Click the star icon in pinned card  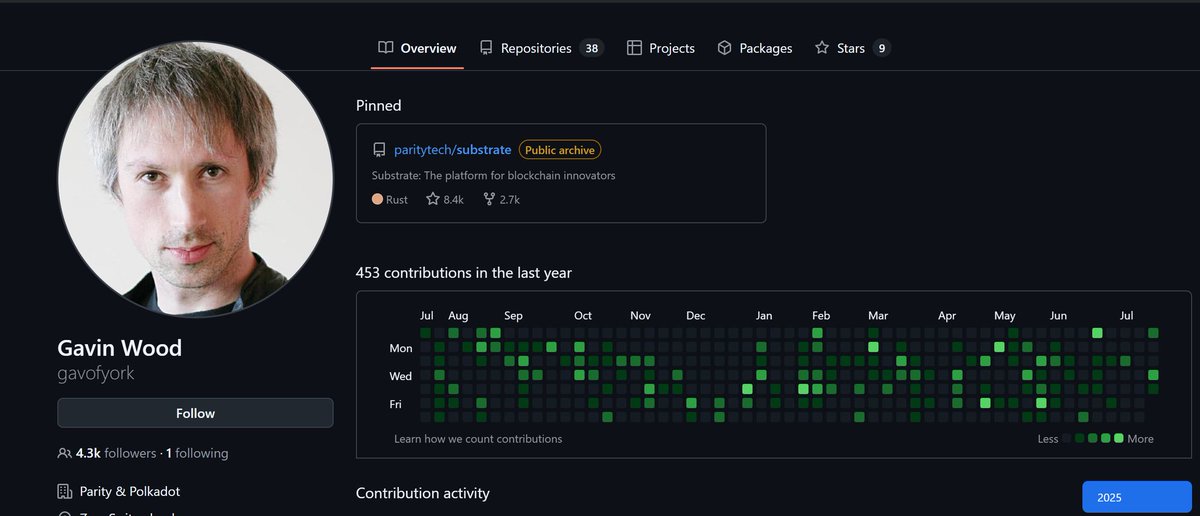coord(433,199)
